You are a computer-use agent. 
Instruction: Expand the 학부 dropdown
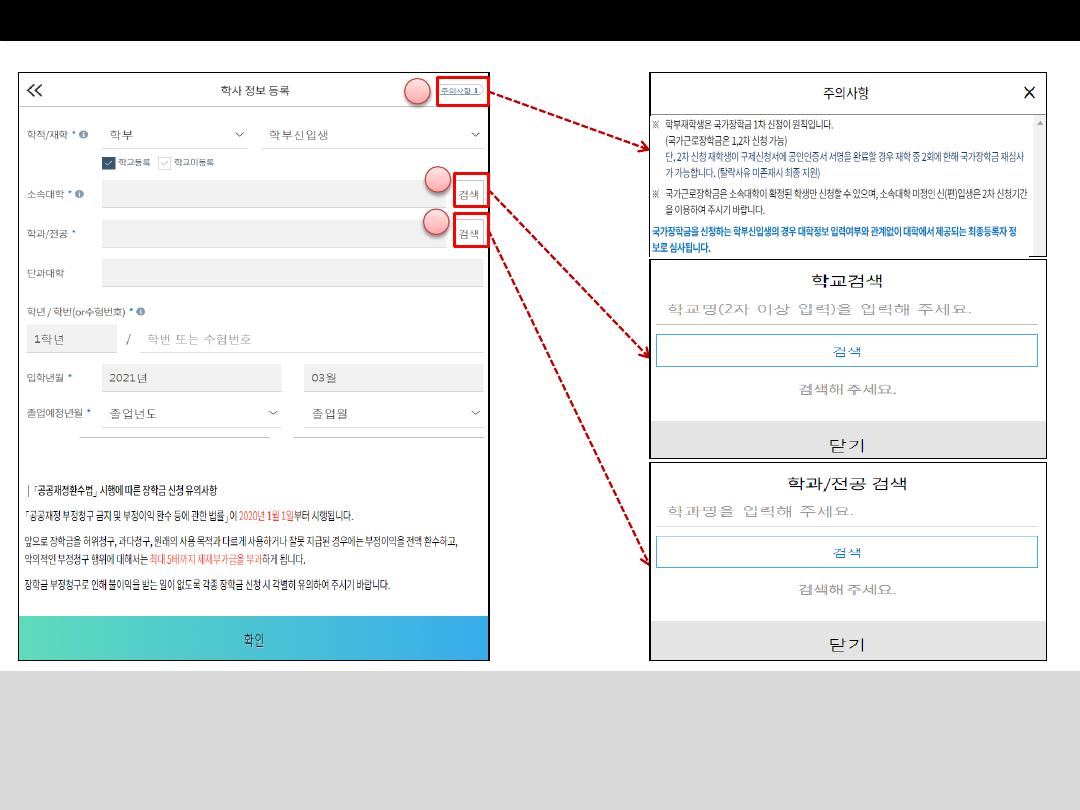(177, 134)
